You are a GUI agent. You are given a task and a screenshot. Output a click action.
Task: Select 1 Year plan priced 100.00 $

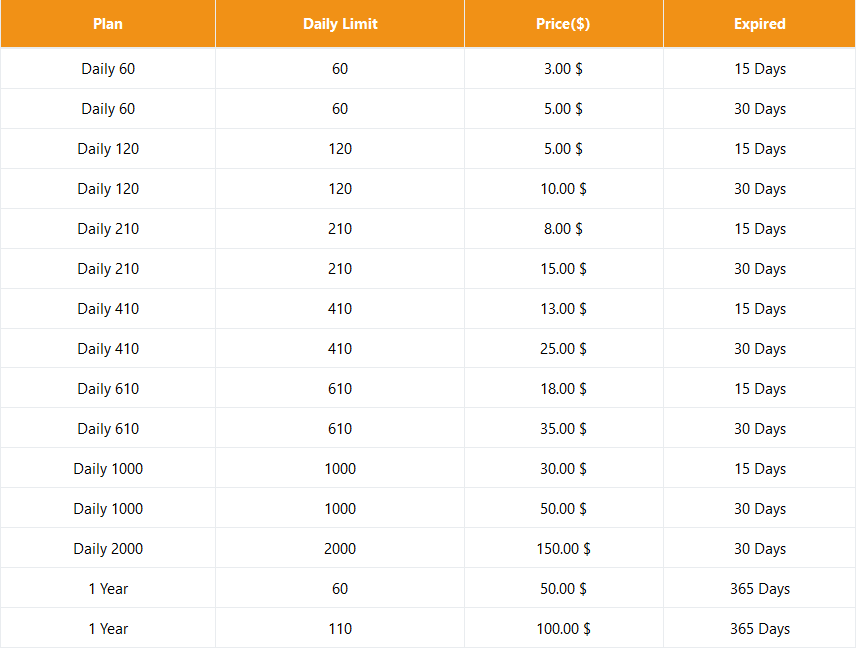click(108, 629)
